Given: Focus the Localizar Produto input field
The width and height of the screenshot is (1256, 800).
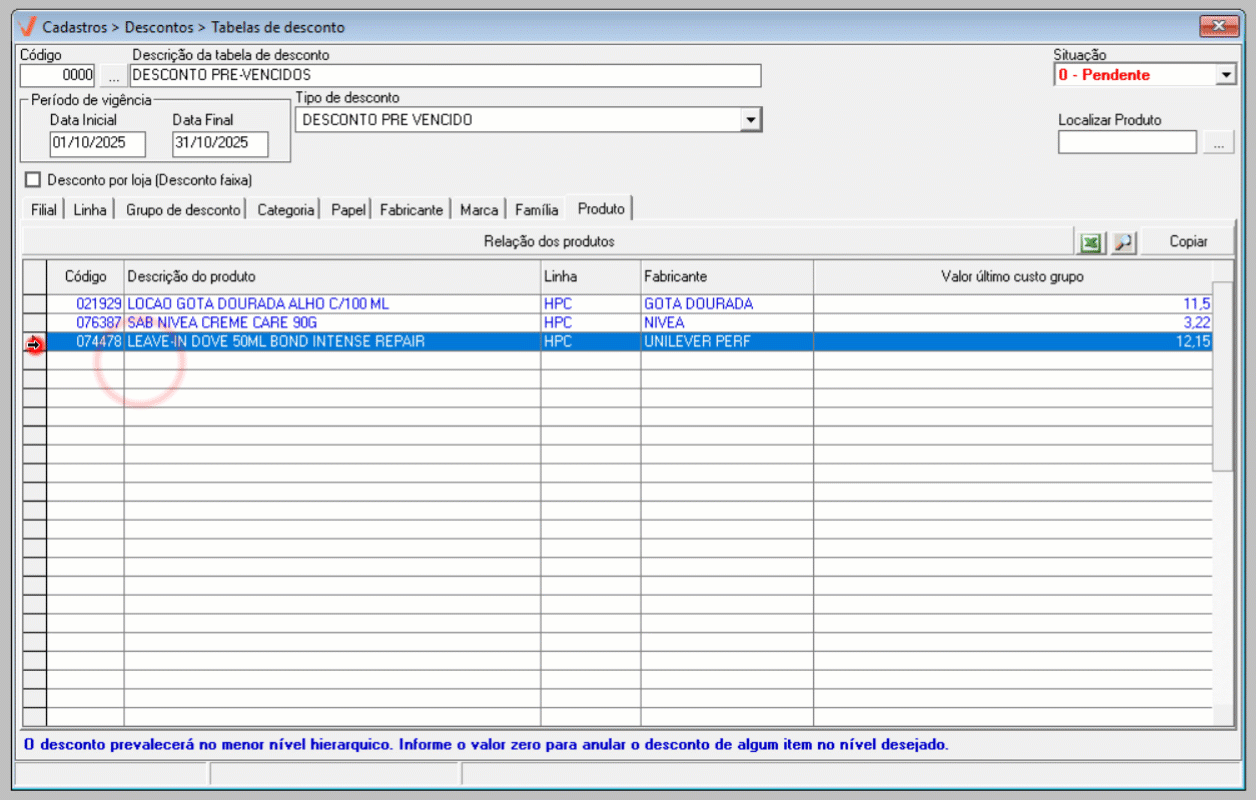Looking at the screenshot, I should [x=1126, y=143].
